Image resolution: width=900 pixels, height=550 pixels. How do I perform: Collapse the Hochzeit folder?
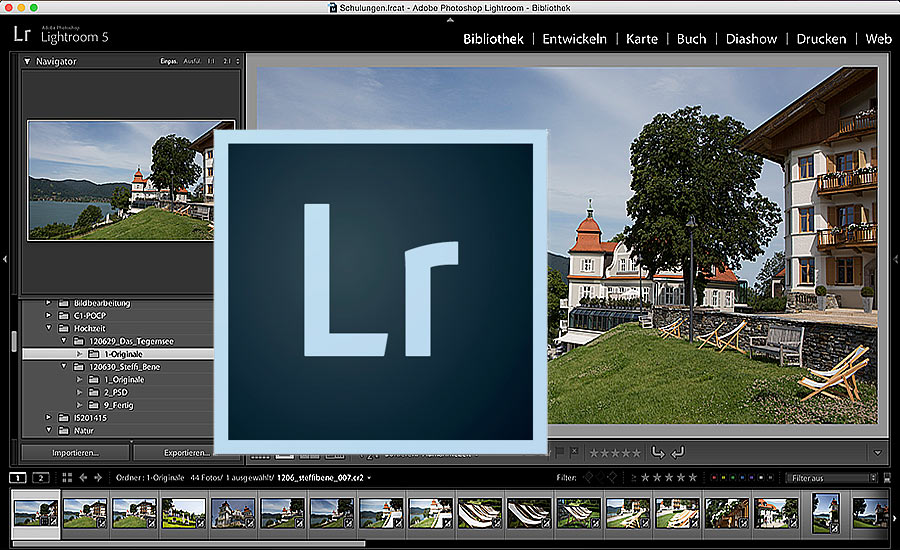click(x=48, y=328)
